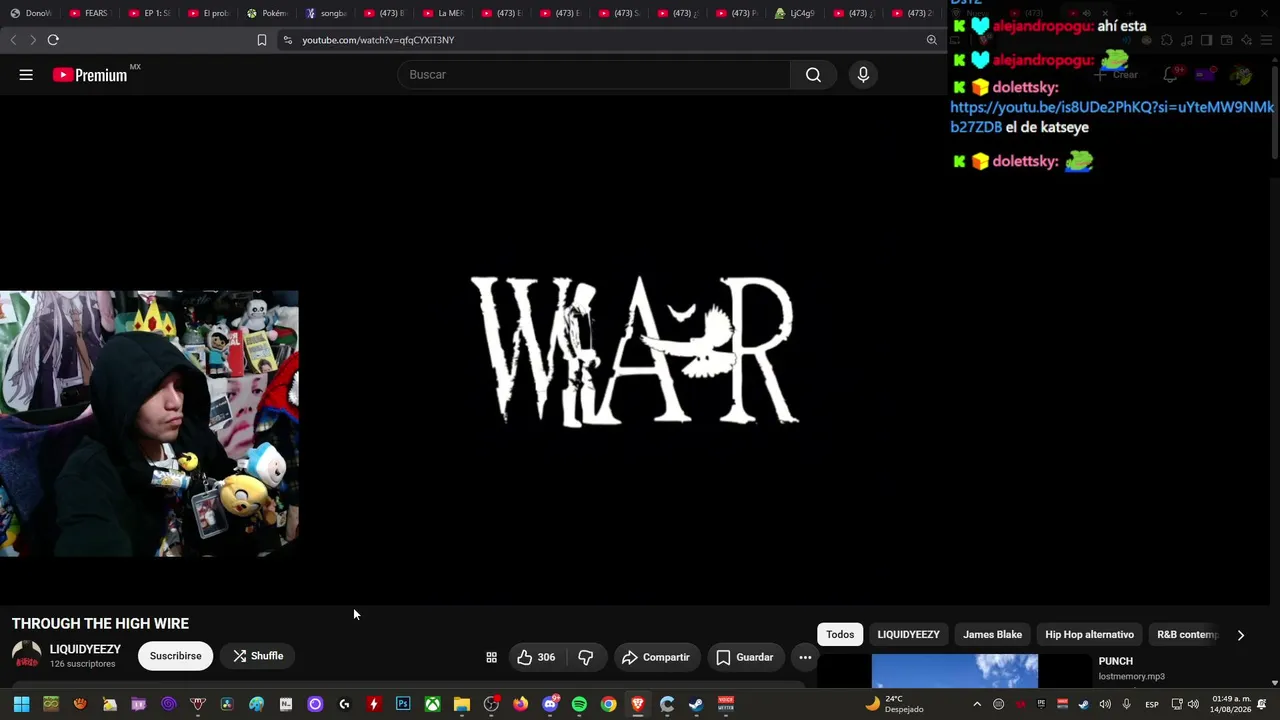The image size is (1280, 720).
Task: Show hidden system tray icons
Action: coord(977,704)
